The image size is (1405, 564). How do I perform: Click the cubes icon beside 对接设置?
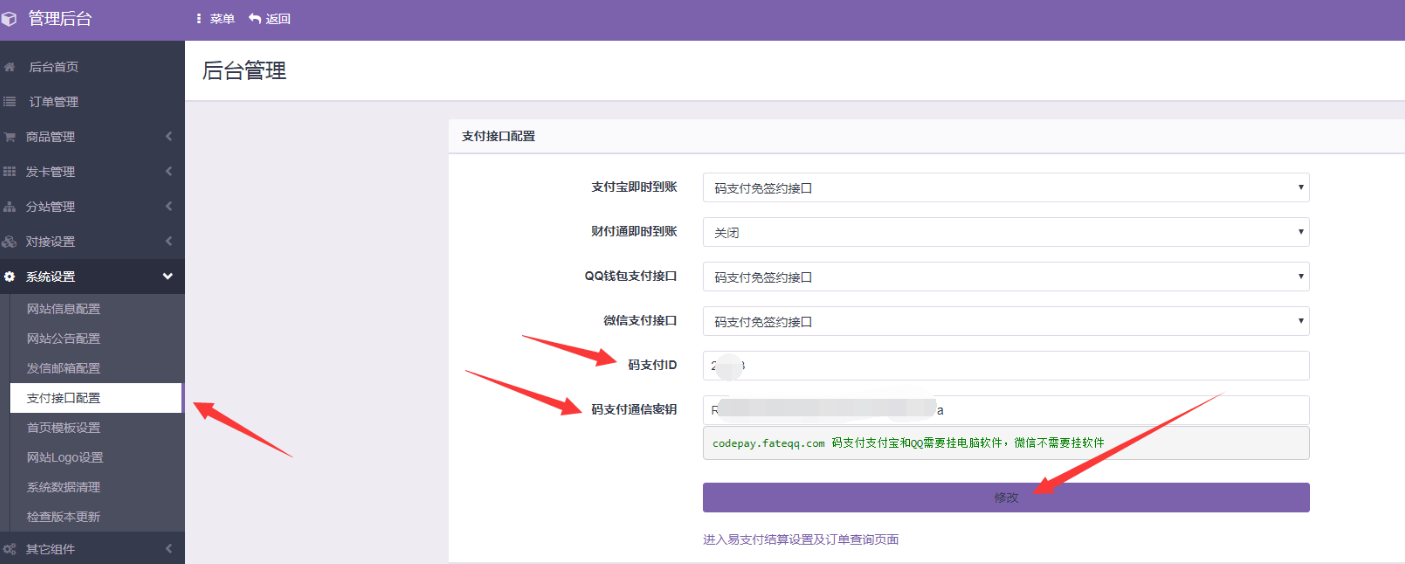tap(10, 242)
